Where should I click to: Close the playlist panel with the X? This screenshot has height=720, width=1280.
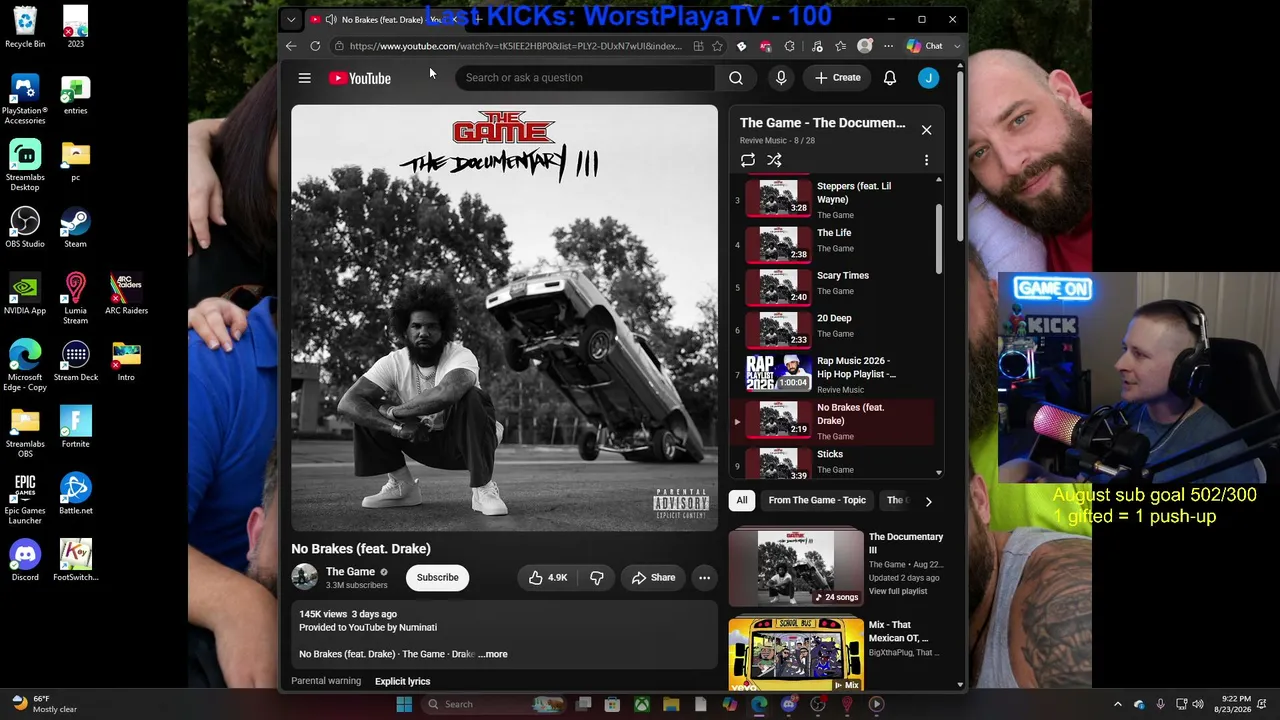coord(926,130)
